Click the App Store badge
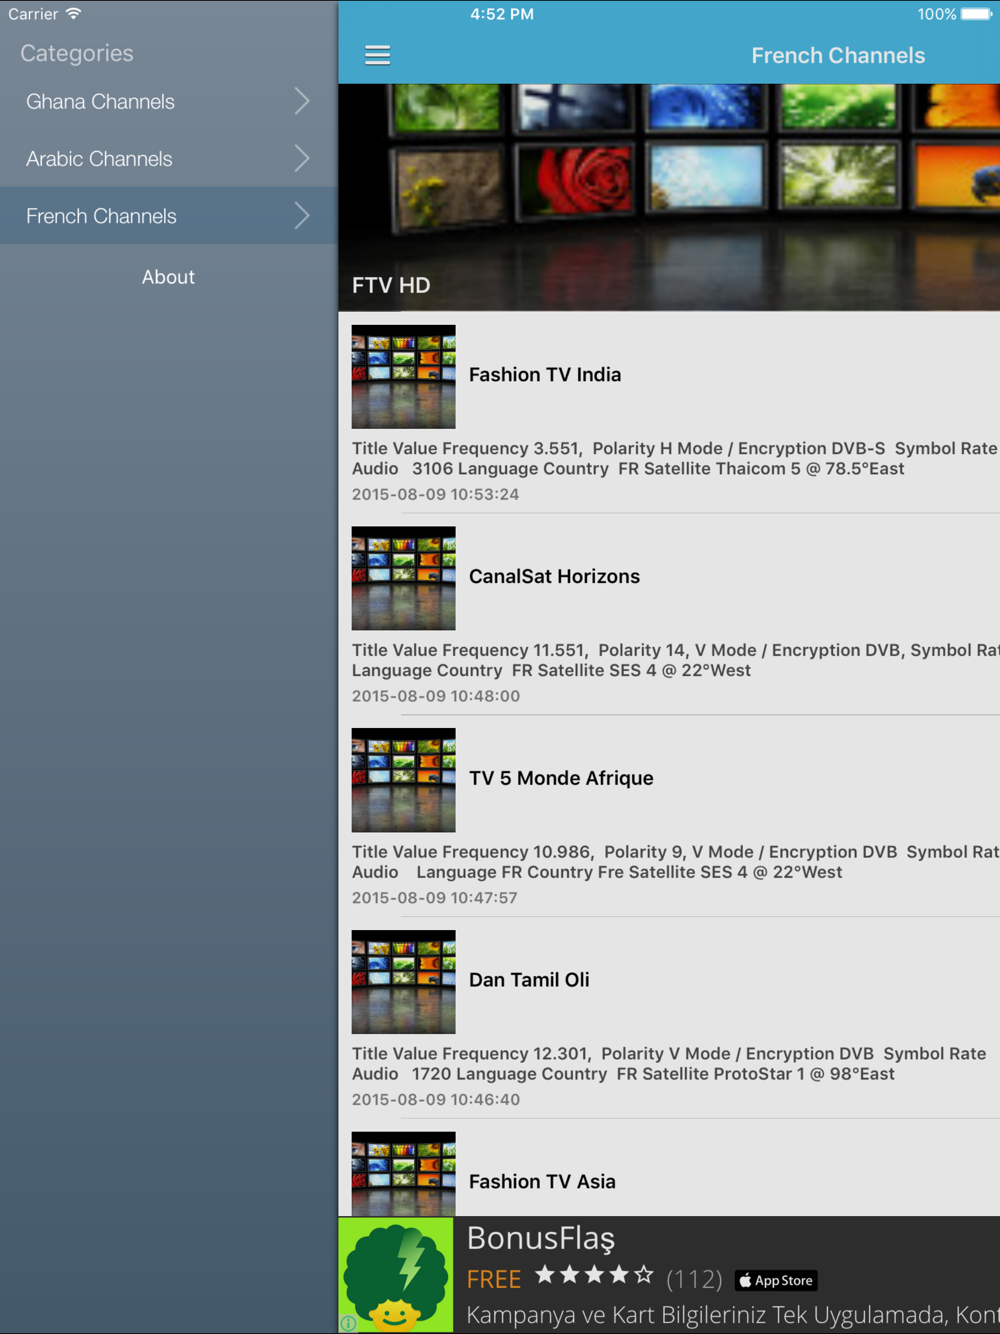This screenshot has height=1334, width=1000. pyautogui.click(x=776, y=1280)
